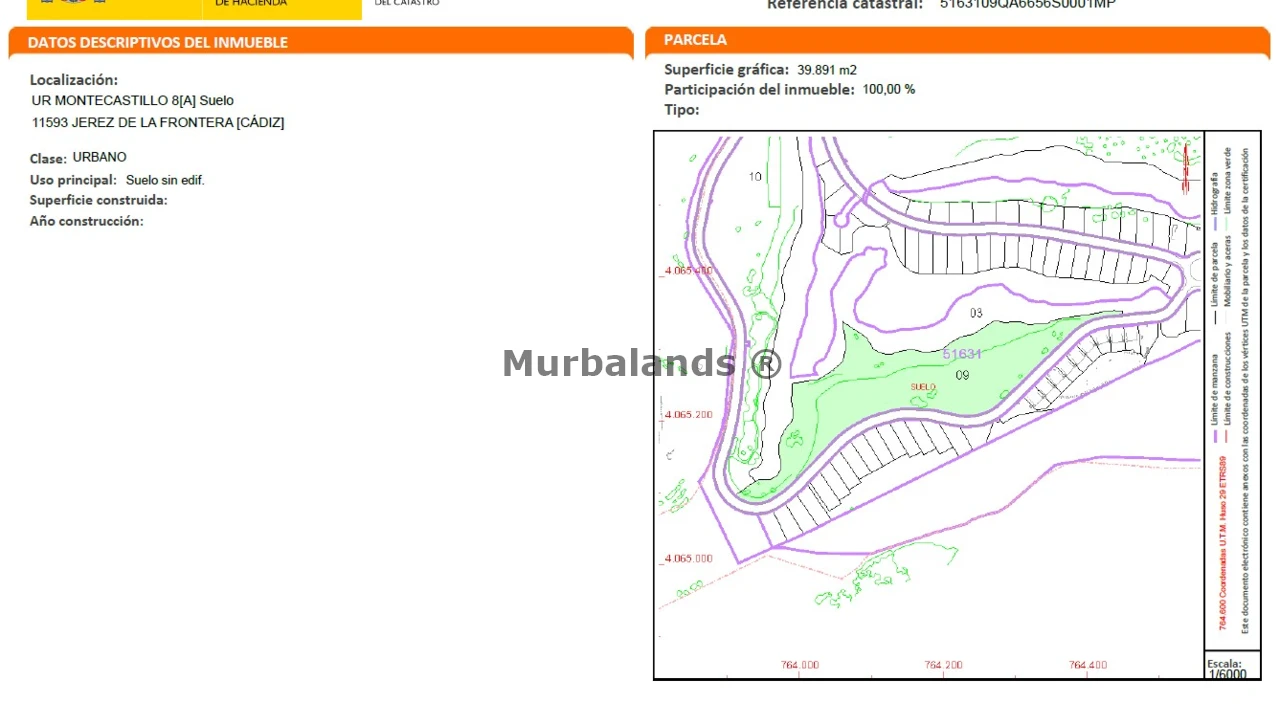Click the "DATOS DESCRIPTIVOS DEL INMUEBLE" section header
Screen dimensions: 1280x720
click(320, 43)
